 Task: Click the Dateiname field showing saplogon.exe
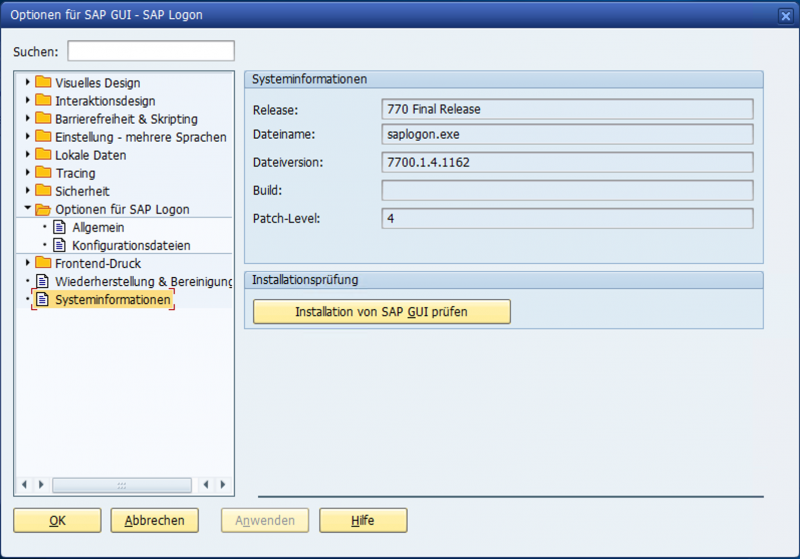567,134
